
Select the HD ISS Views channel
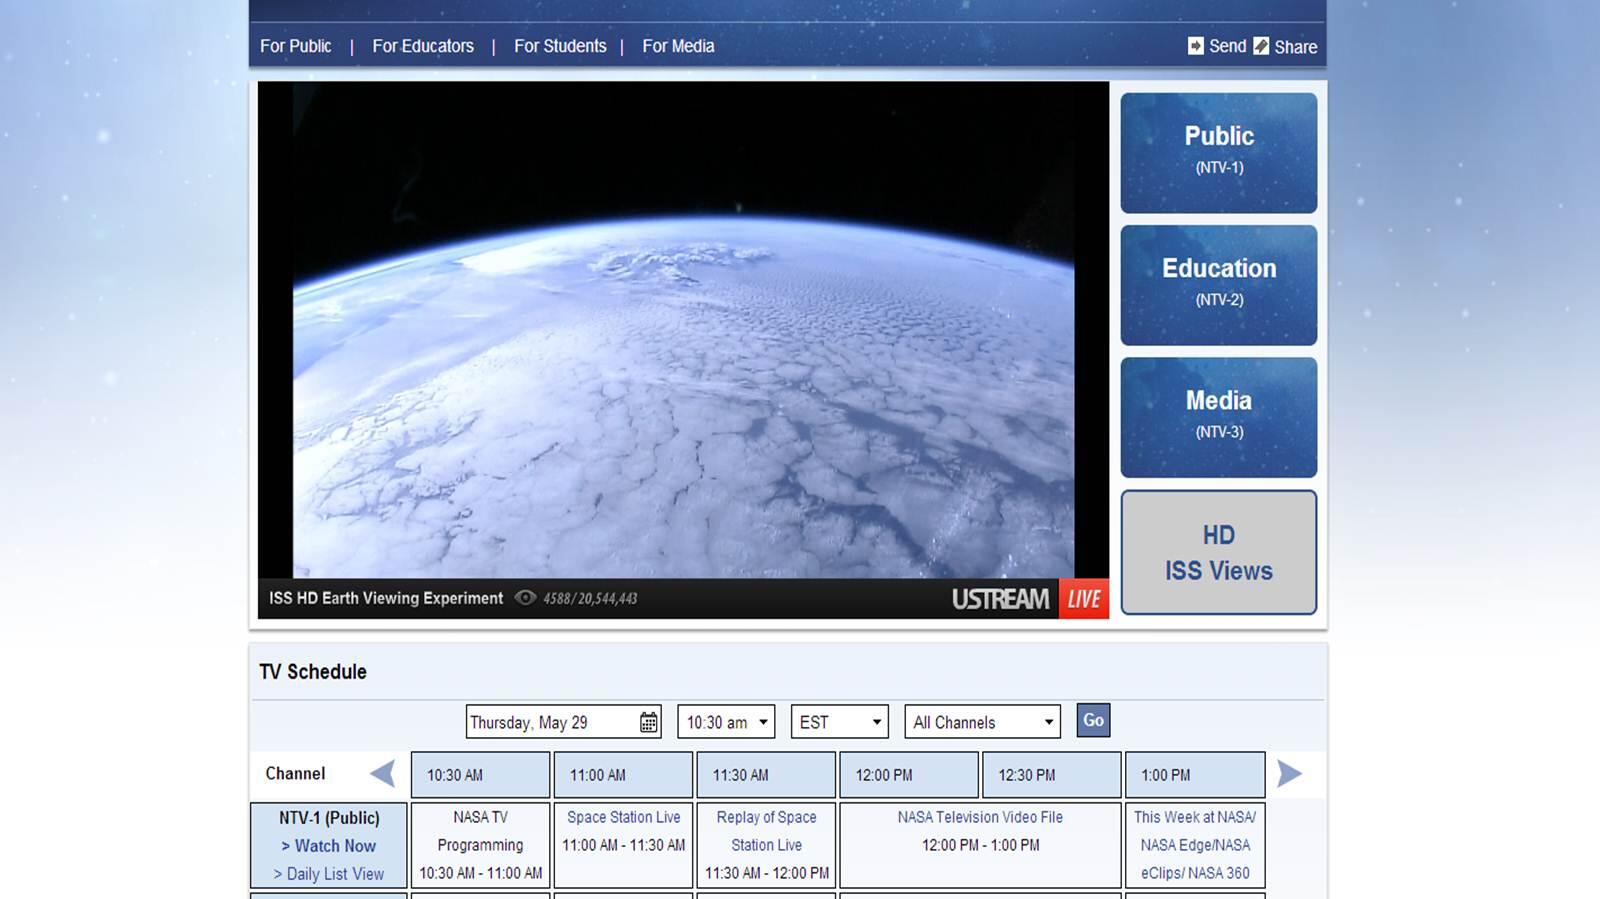[x=1219, y=552]
